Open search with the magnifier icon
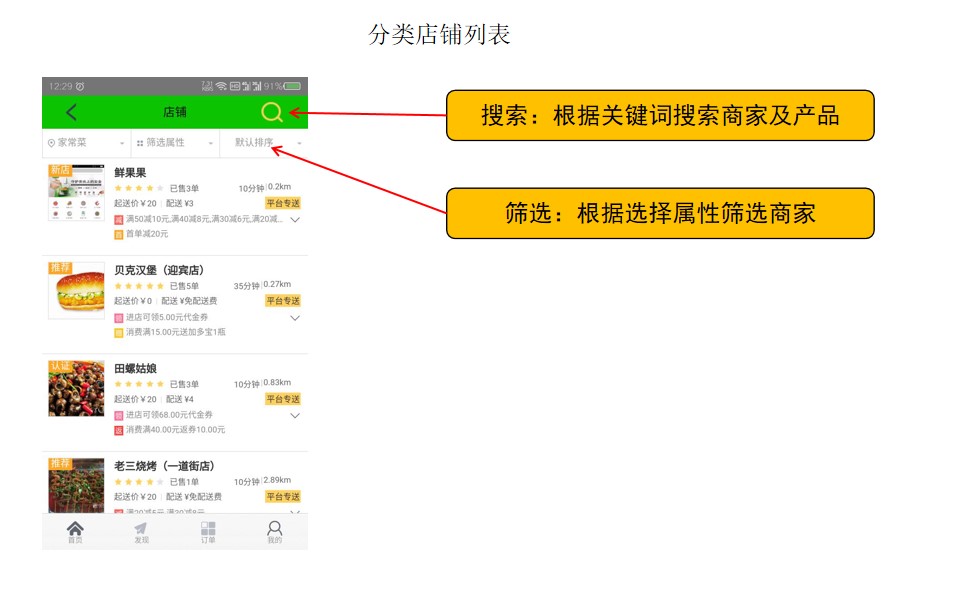Screen dimensions: 960x600 pos(271,112)
